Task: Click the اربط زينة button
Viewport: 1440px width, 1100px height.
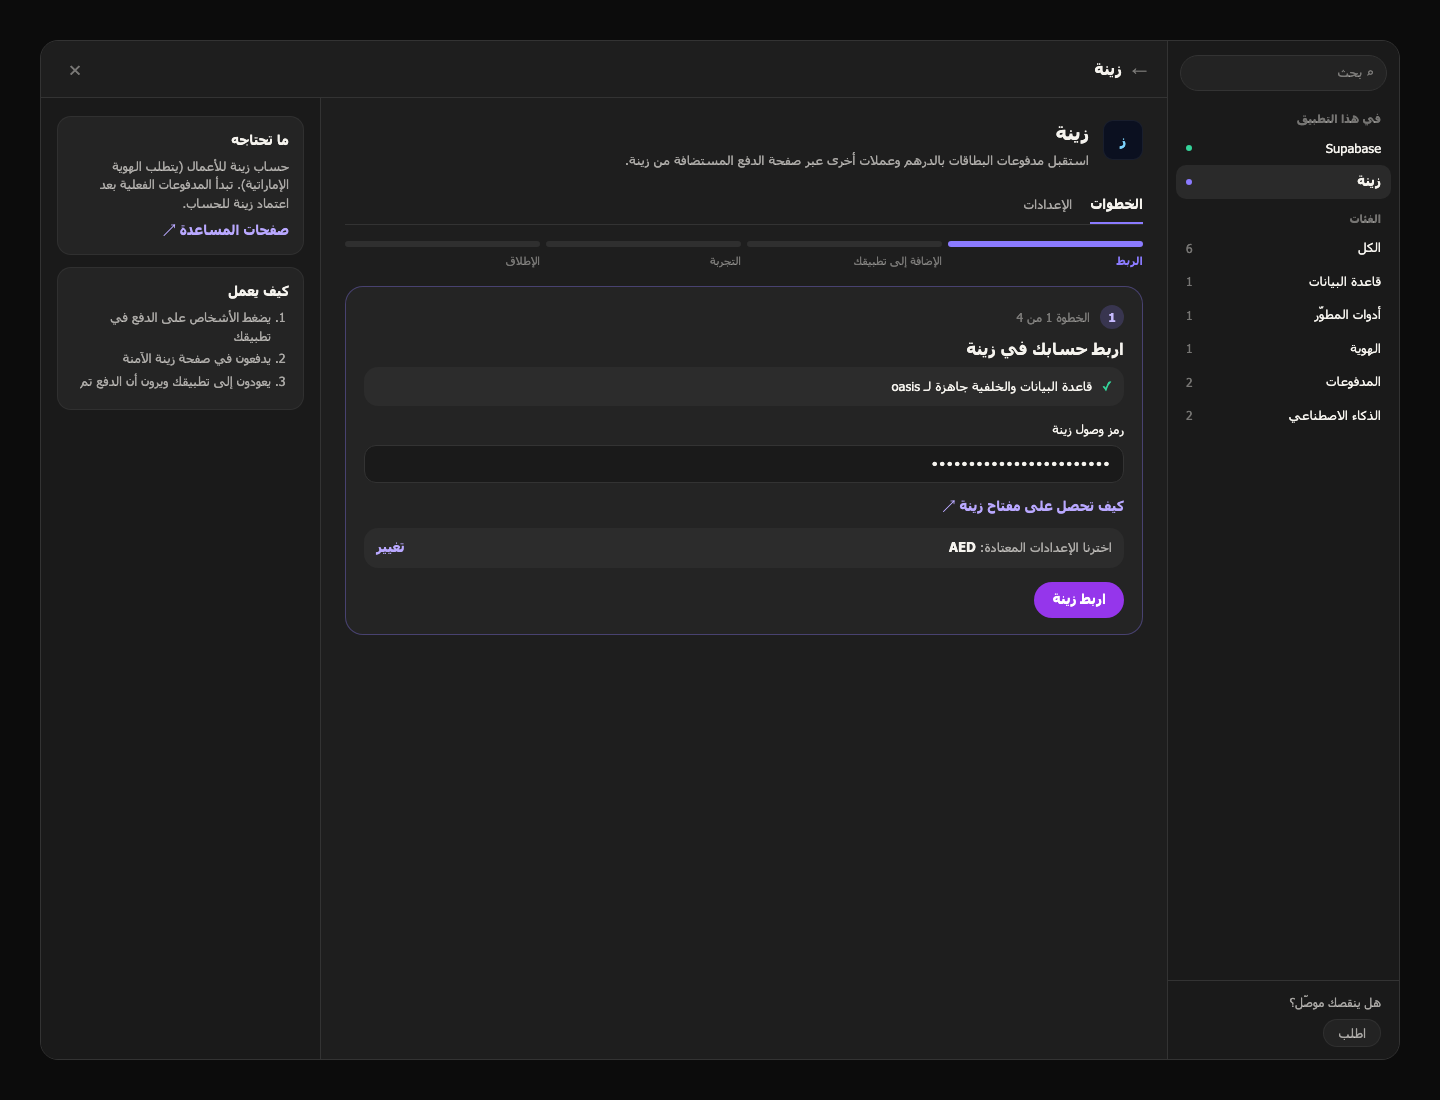Action: (x=1079, y=600)
